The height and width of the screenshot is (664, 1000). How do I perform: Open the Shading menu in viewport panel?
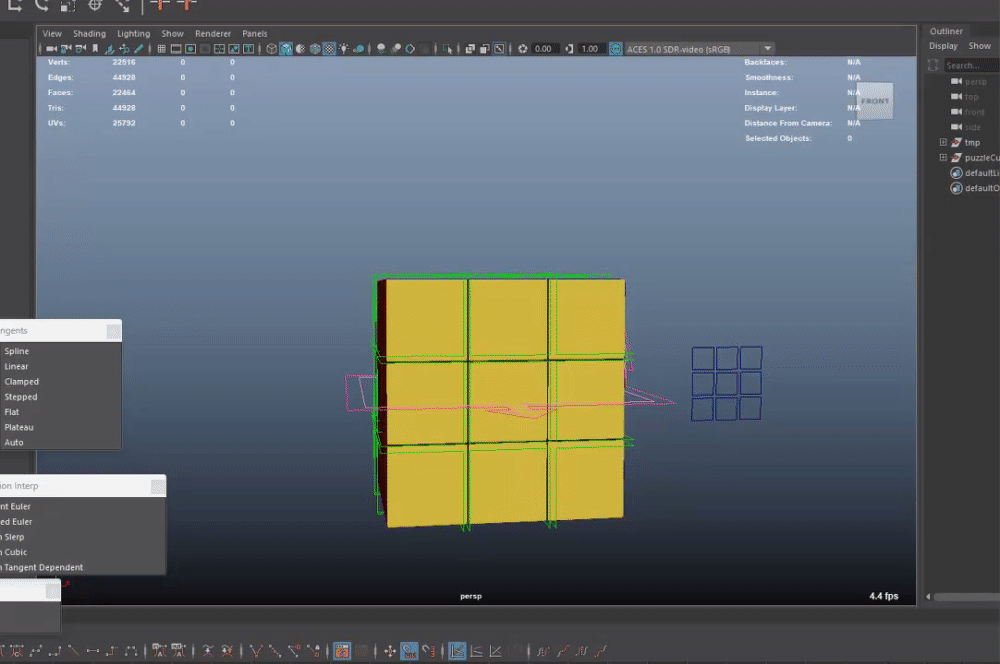[89, 33]
